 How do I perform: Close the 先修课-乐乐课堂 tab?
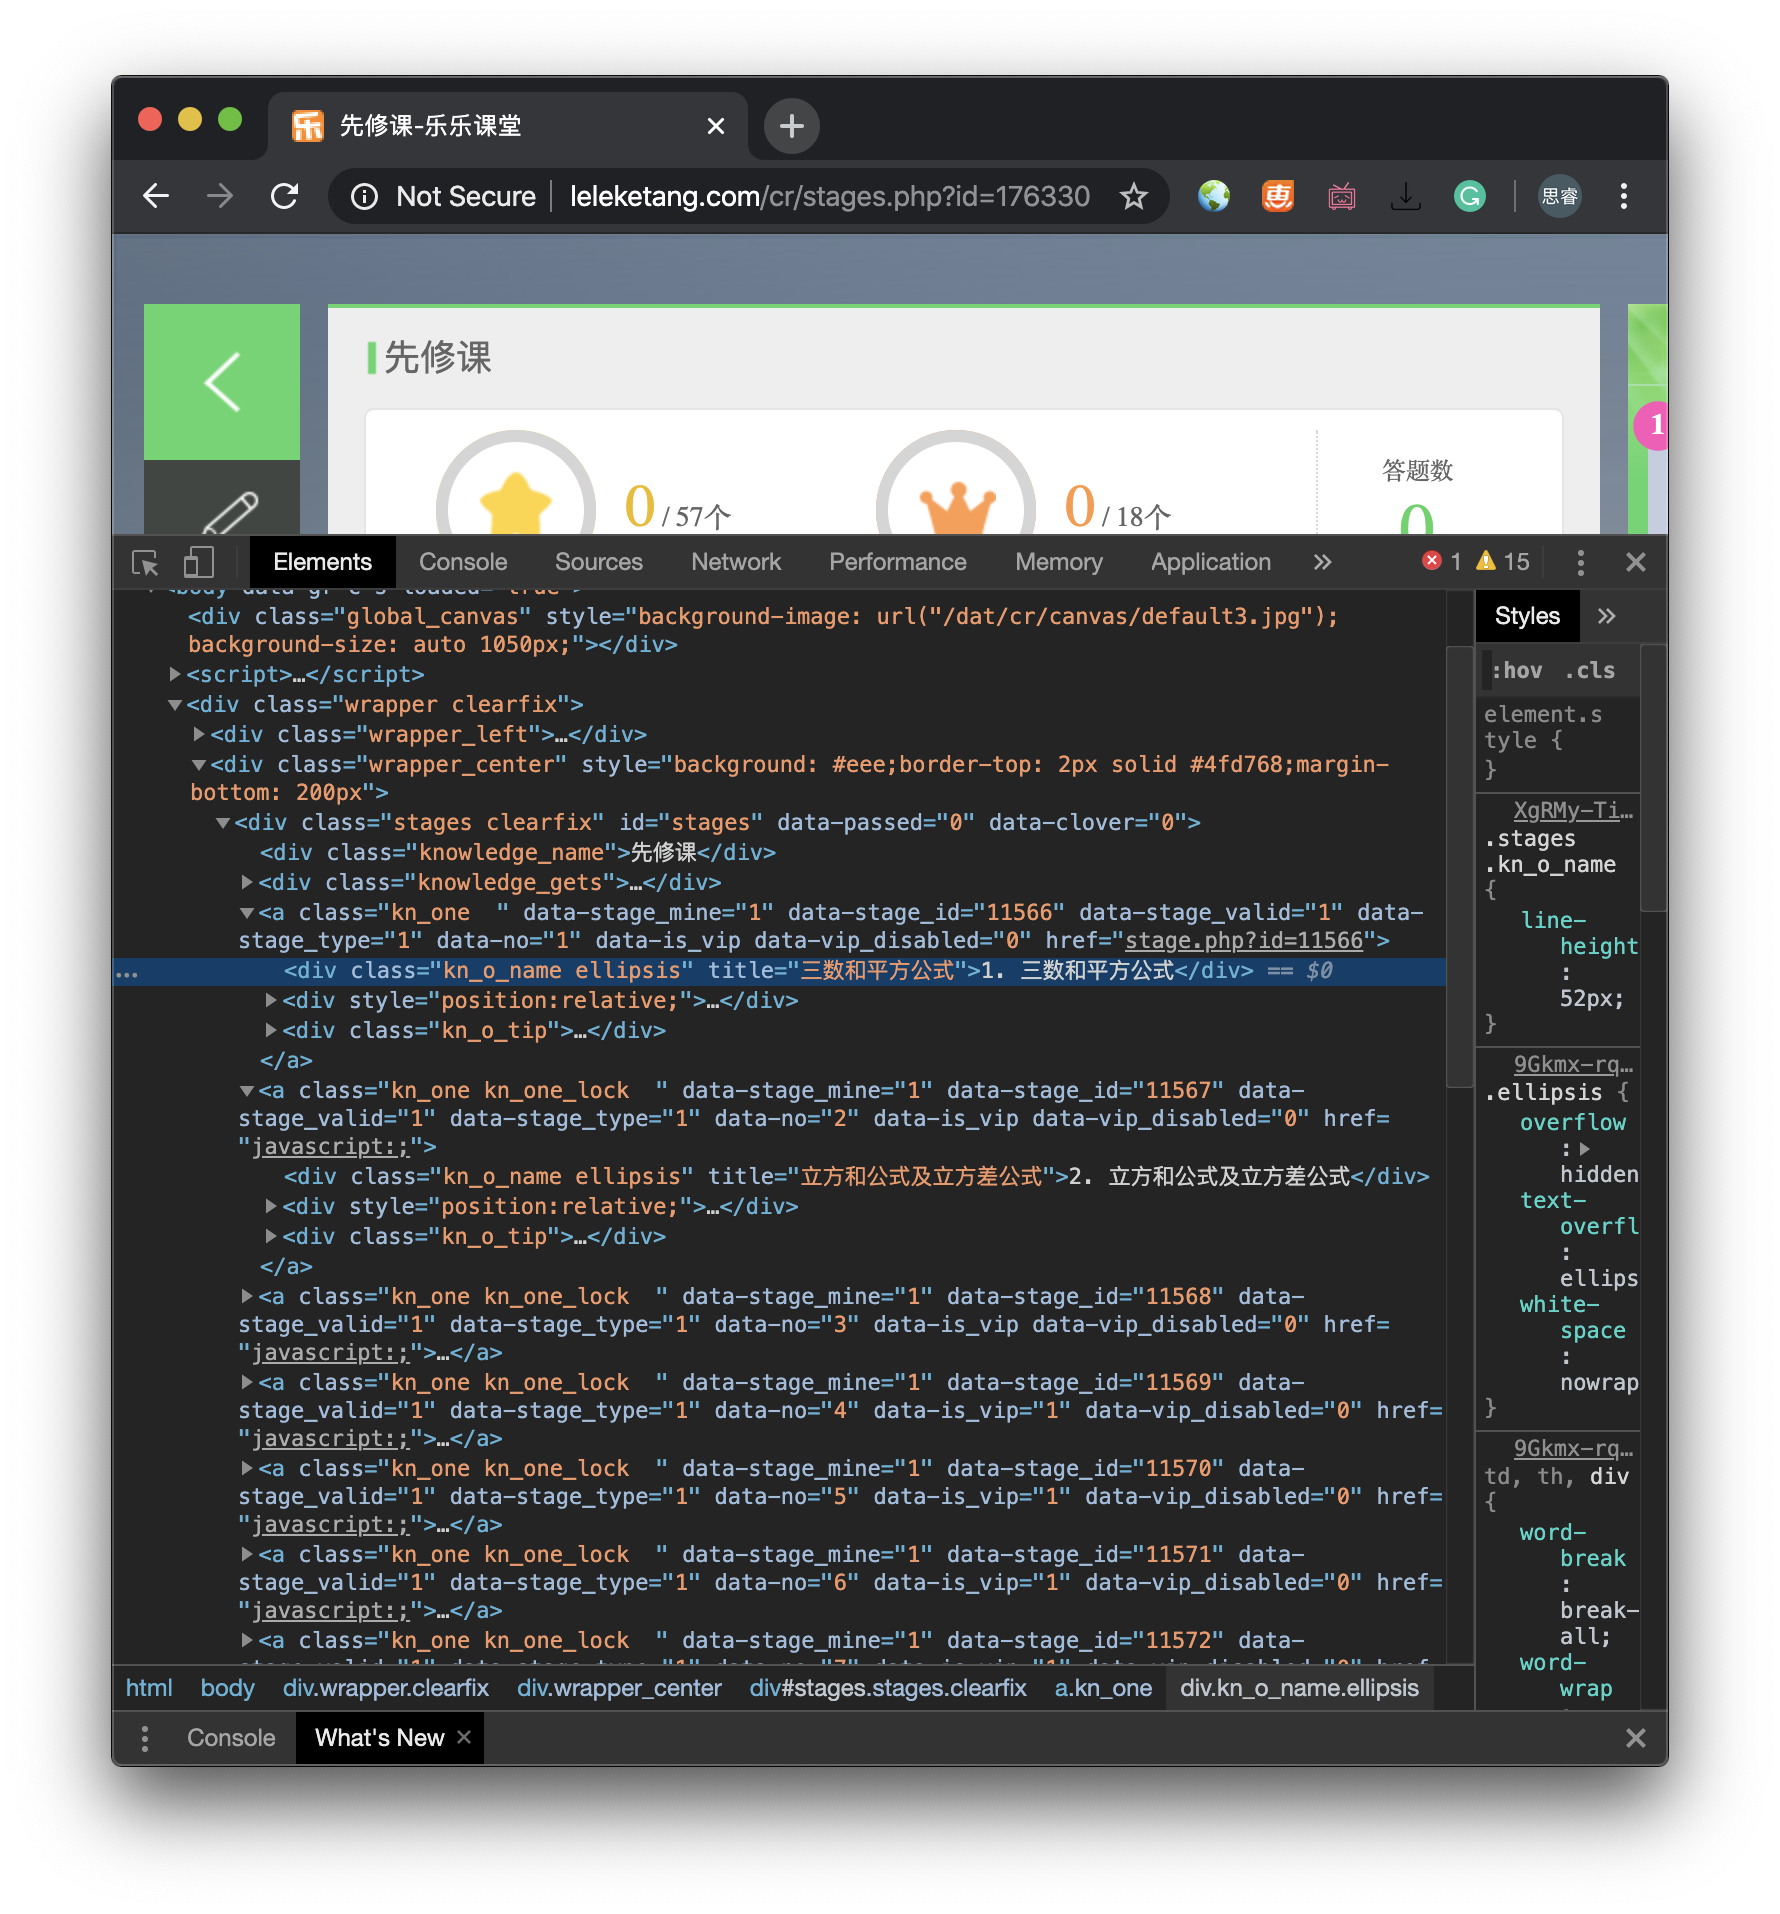pos(716,126)
